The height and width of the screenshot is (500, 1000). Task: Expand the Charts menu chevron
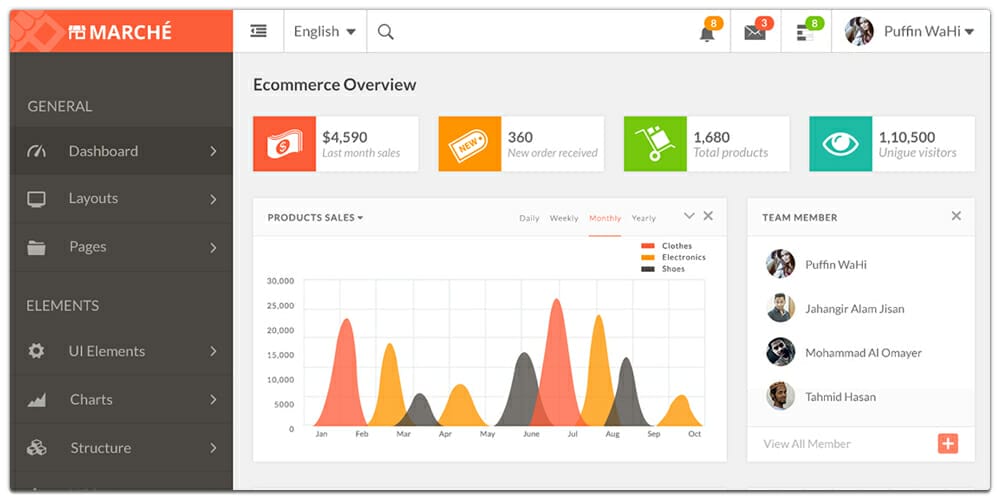tap(213, 400)
